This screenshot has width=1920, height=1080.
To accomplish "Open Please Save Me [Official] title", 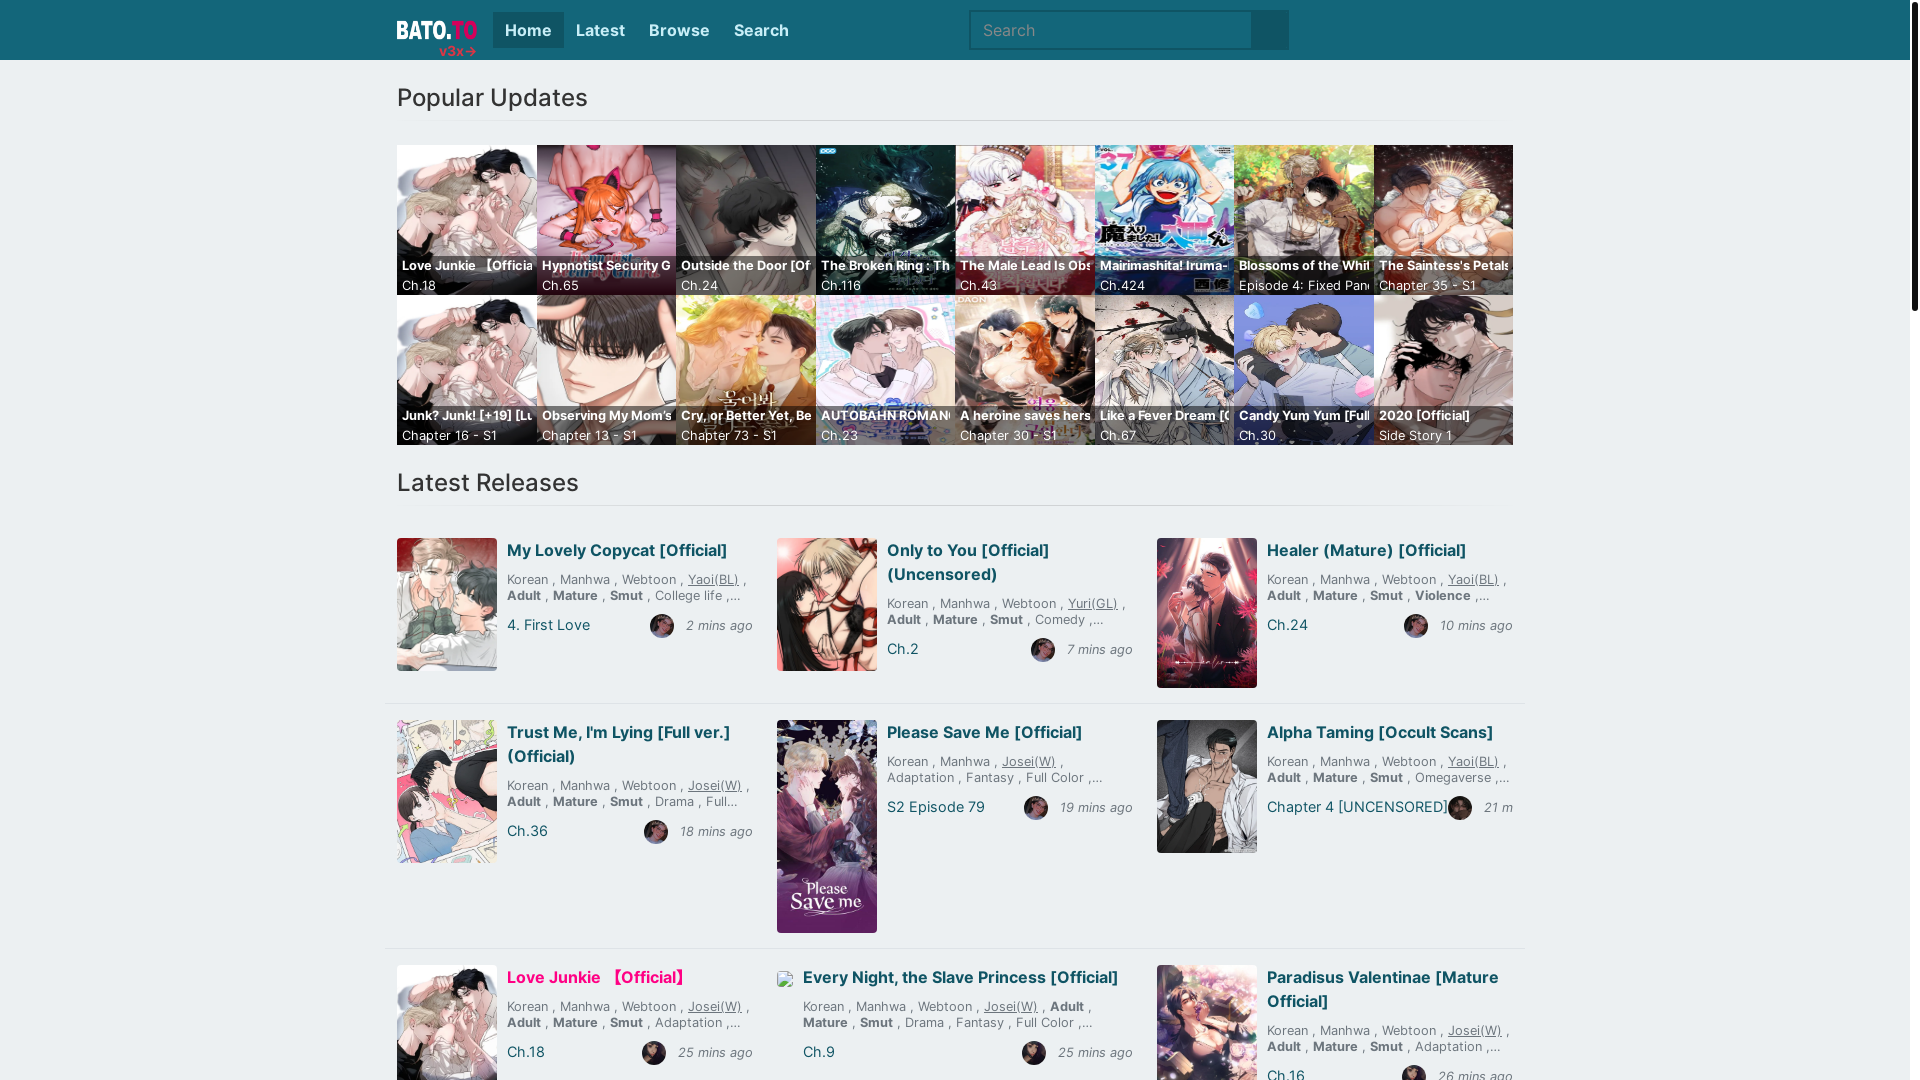I will click(984, 732).
